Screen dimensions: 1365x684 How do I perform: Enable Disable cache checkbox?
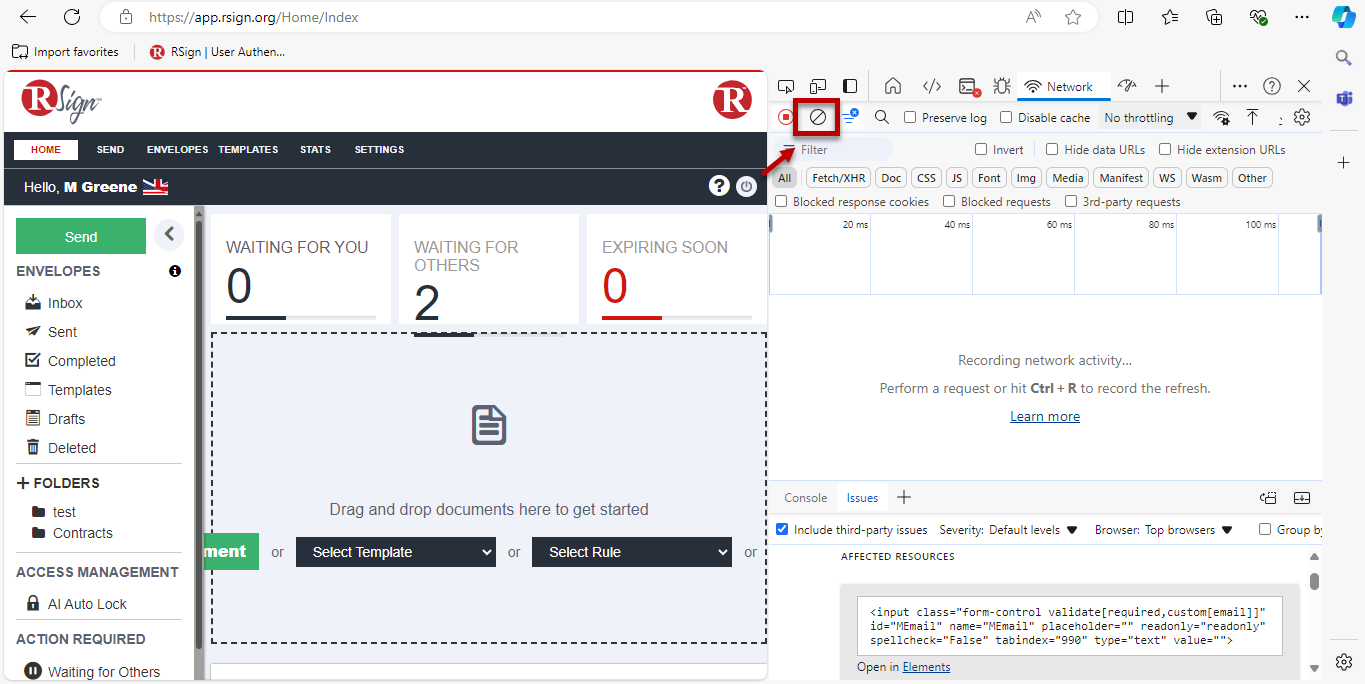click(1006, 117)
